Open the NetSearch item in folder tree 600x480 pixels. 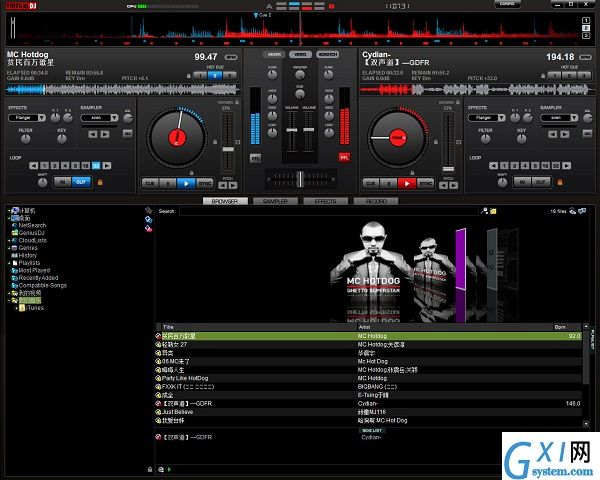click(29, 225)
